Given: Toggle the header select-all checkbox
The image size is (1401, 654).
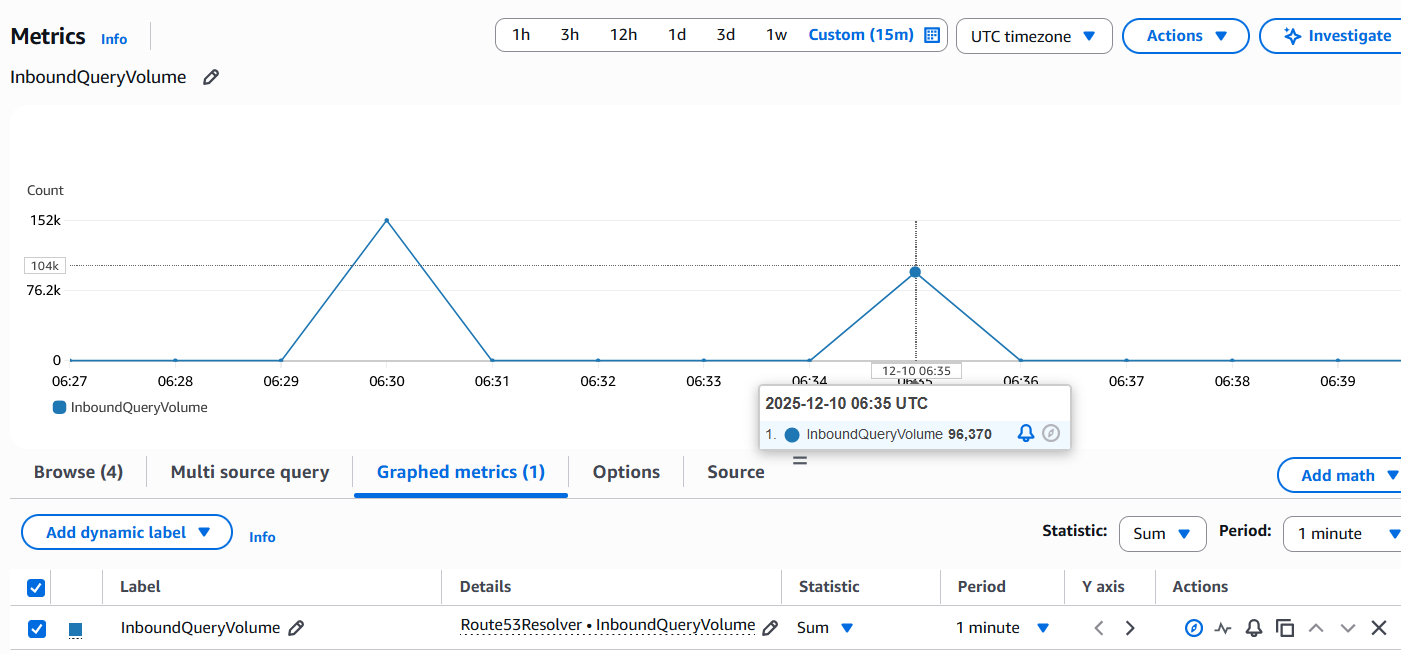Looking at the screenshot, I should (36, 588).
